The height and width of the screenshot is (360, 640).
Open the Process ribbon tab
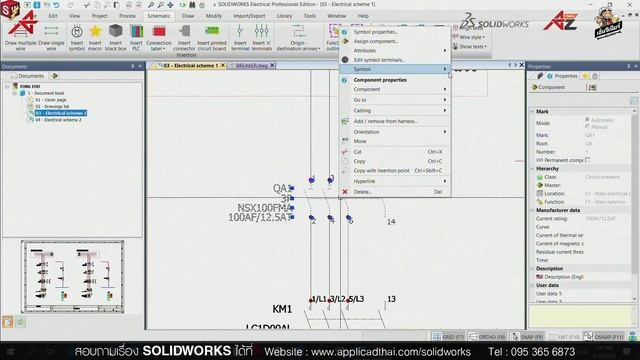click(127, 16)
